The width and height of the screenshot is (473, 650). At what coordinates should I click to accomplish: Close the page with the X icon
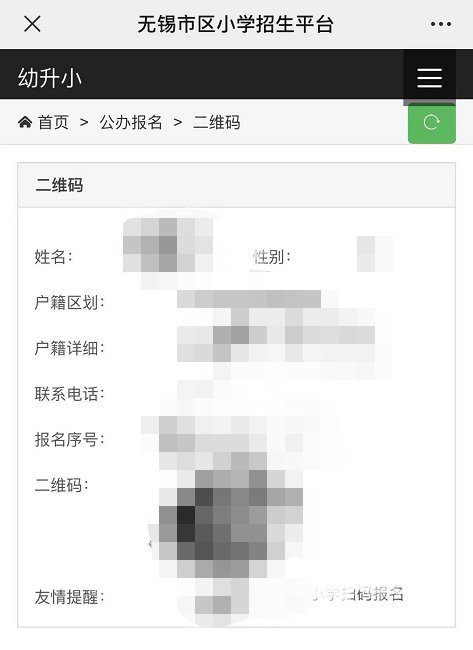coord(32,24)
